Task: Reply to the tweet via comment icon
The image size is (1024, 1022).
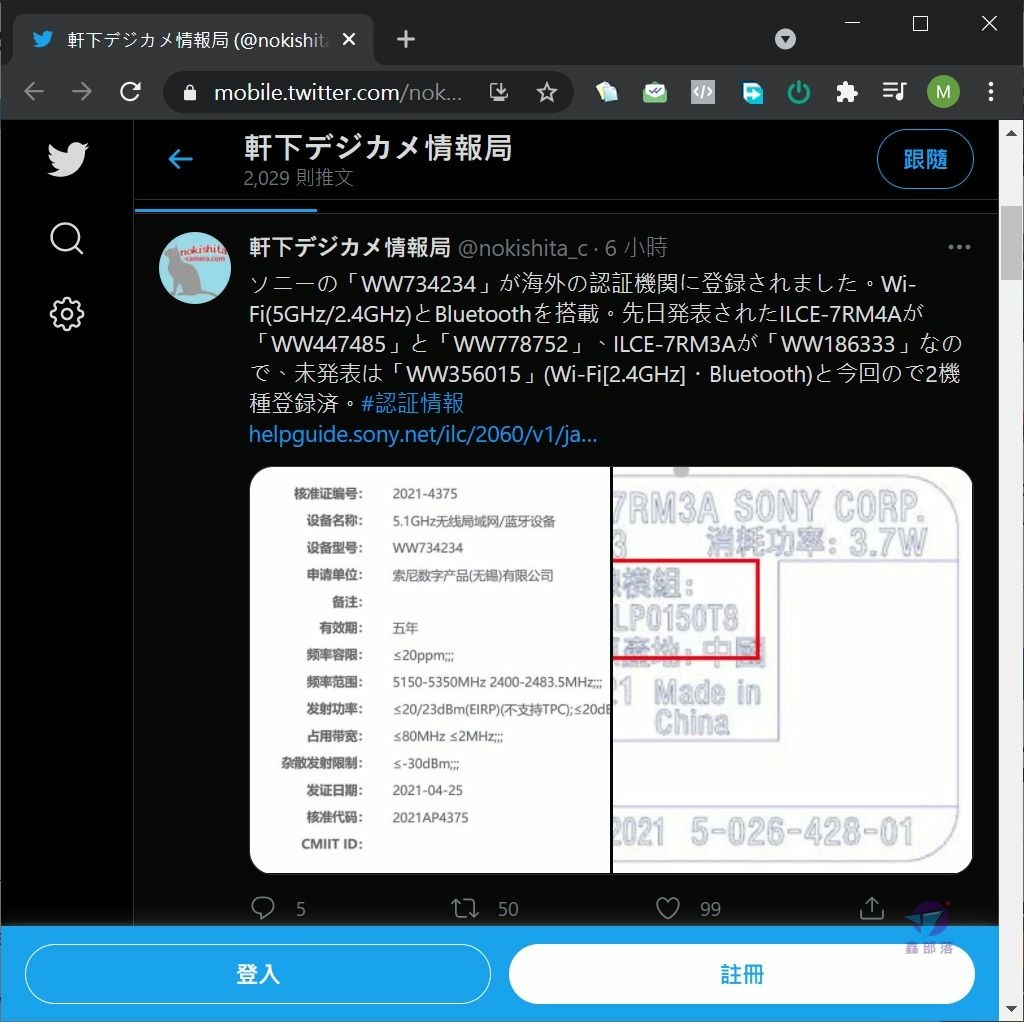Action: (x=263, y=908)
